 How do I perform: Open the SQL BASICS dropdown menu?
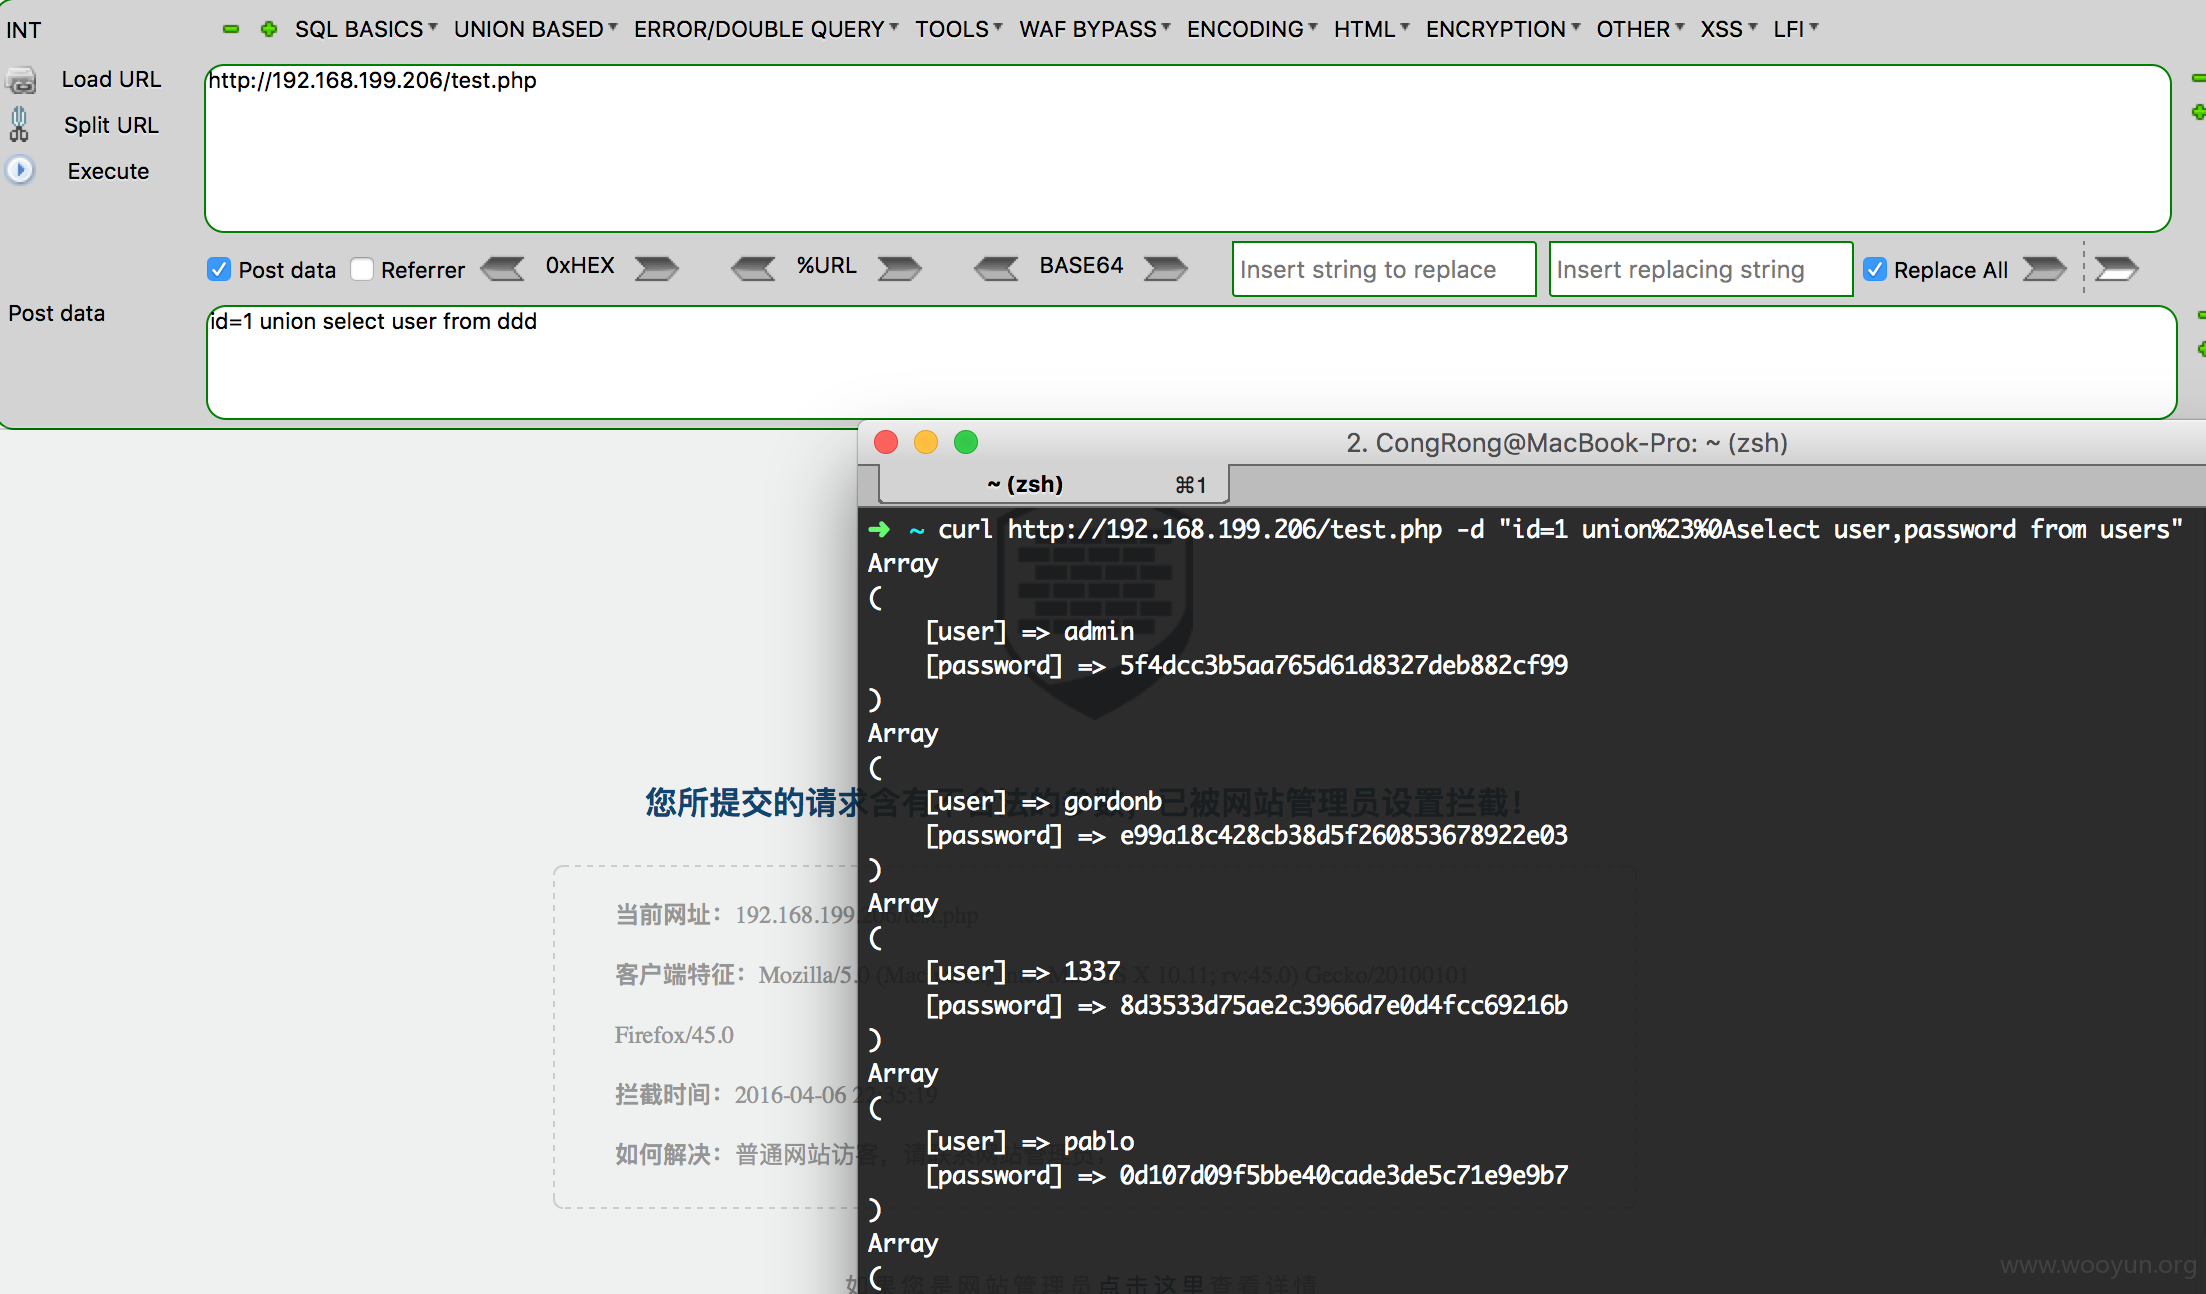click(x=366, y=29)
